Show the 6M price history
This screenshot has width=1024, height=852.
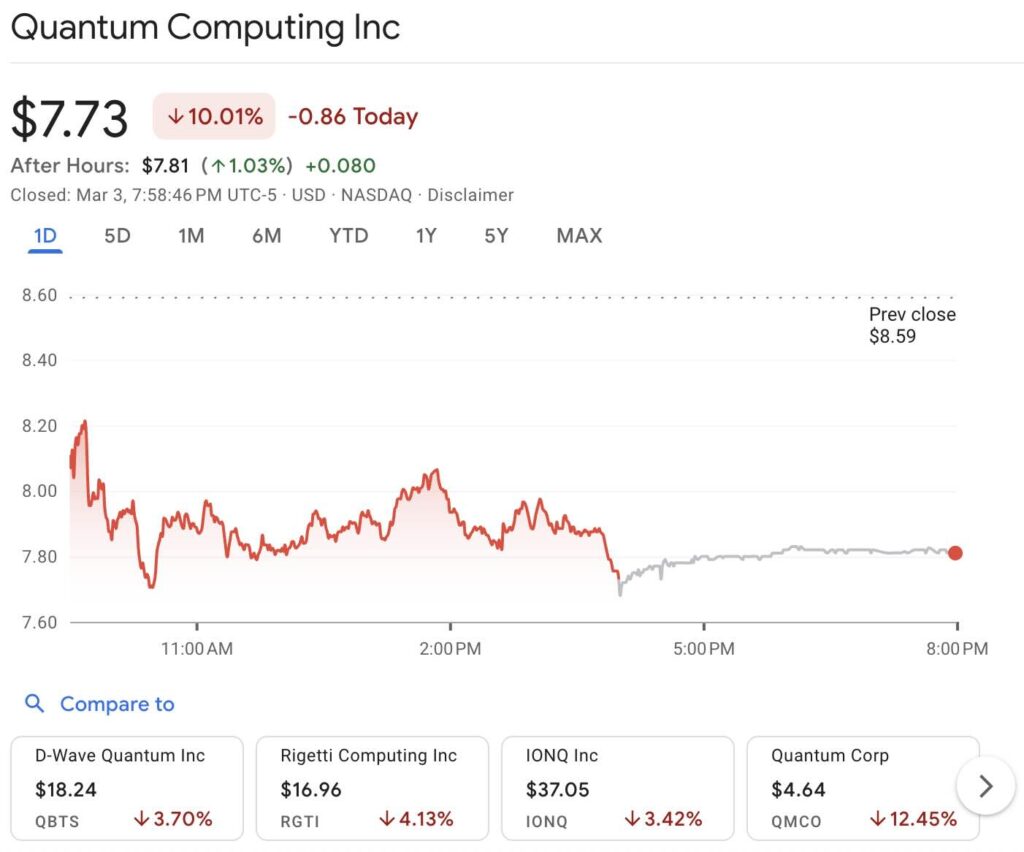(x=266, y=236)
